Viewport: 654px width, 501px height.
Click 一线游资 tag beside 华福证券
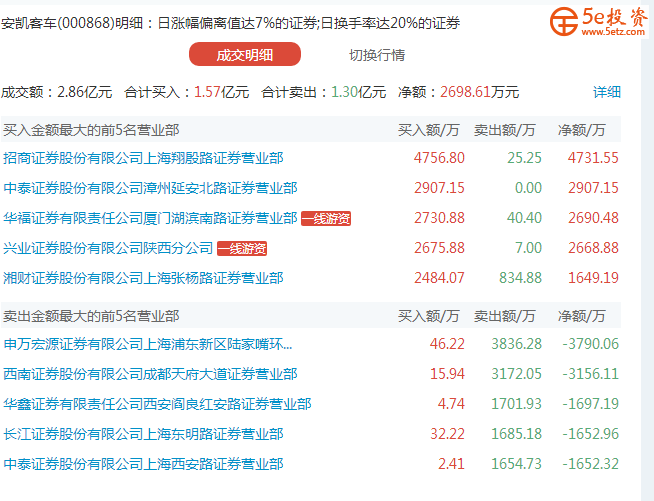[x=326, y=218]
